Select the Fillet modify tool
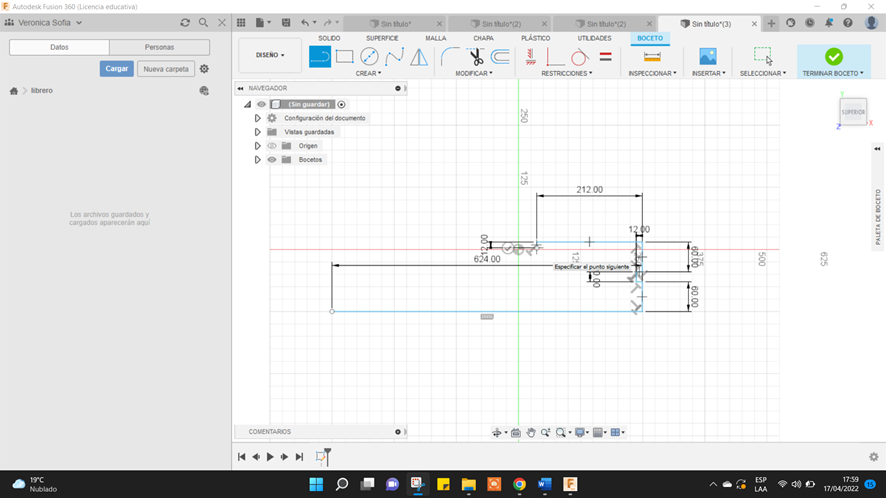886x498 pixels. (450, 57)
